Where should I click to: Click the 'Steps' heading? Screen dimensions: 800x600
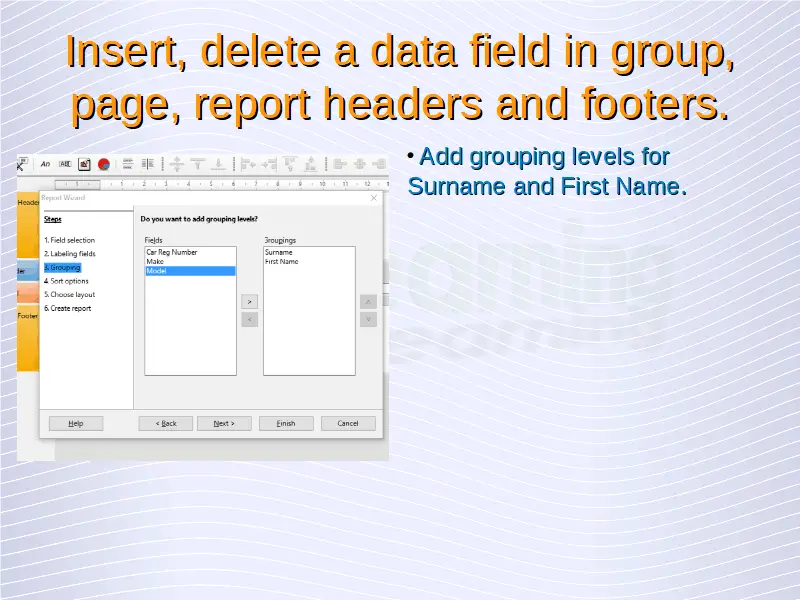[53, 219]
